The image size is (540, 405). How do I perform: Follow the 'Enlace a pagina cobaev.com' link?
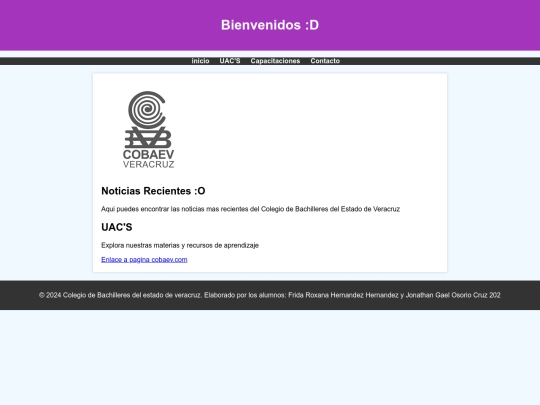[144, 259]
